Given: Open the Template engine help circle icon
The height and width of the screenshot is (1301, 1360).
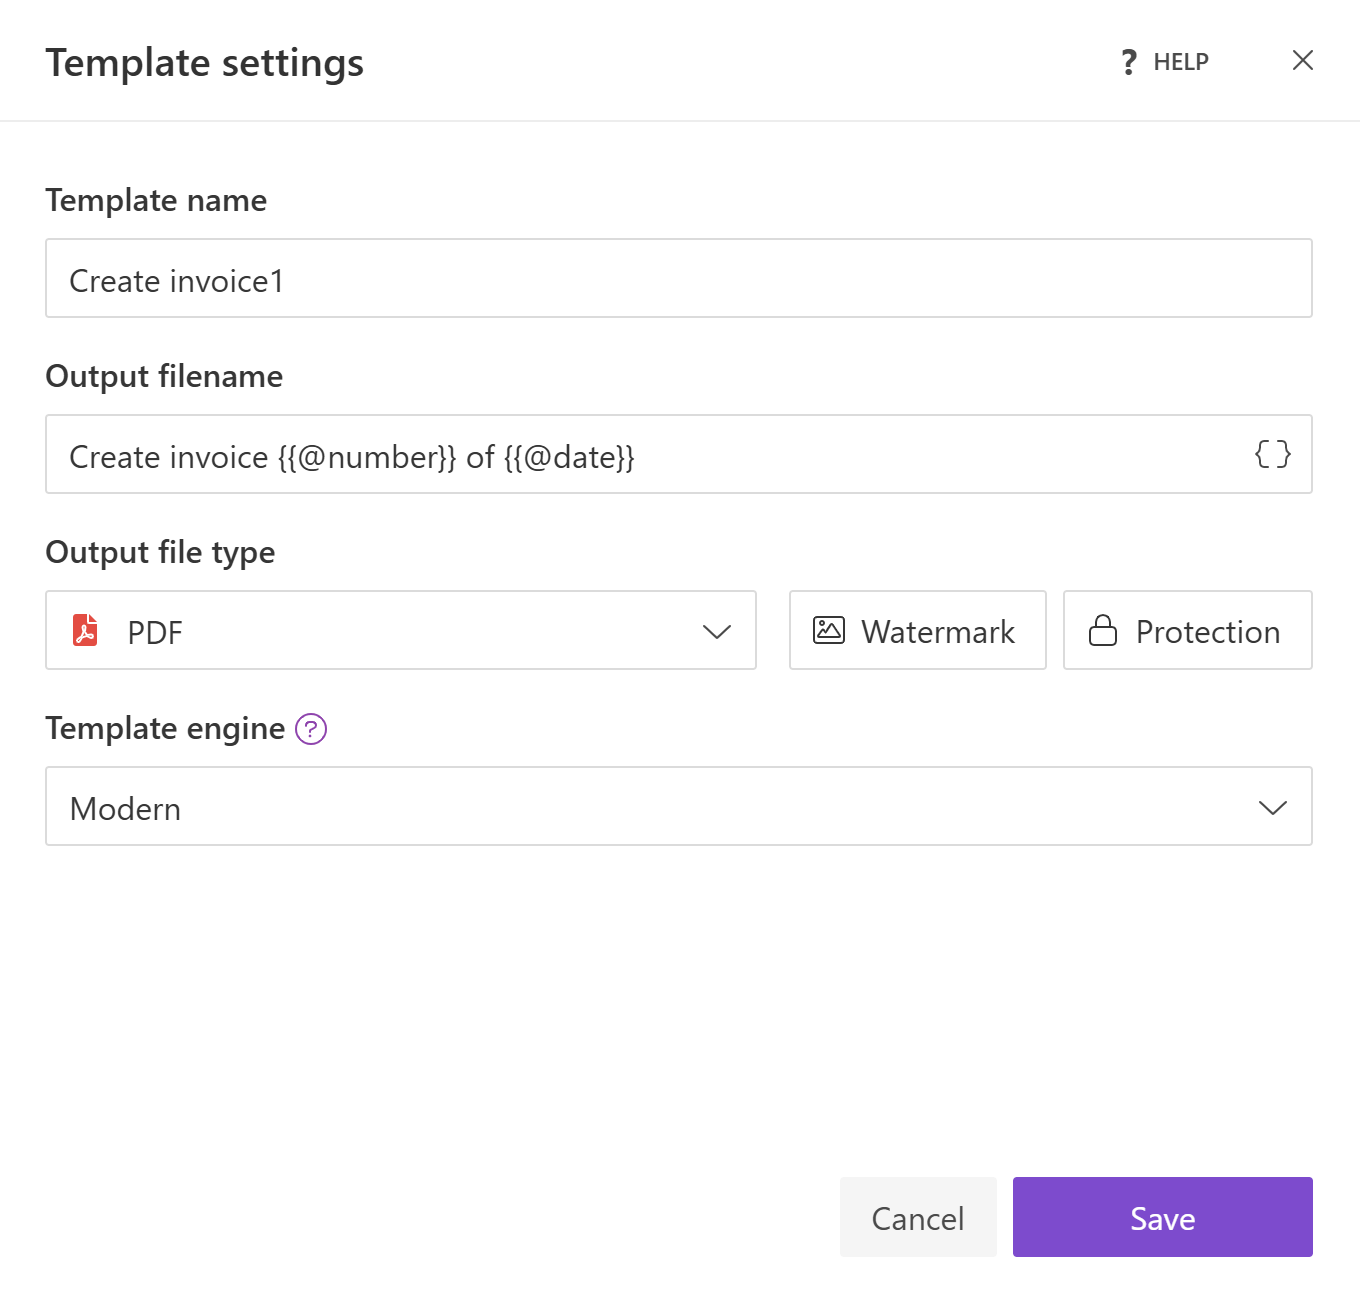Looking at the screenshot, I should (311, 729).
